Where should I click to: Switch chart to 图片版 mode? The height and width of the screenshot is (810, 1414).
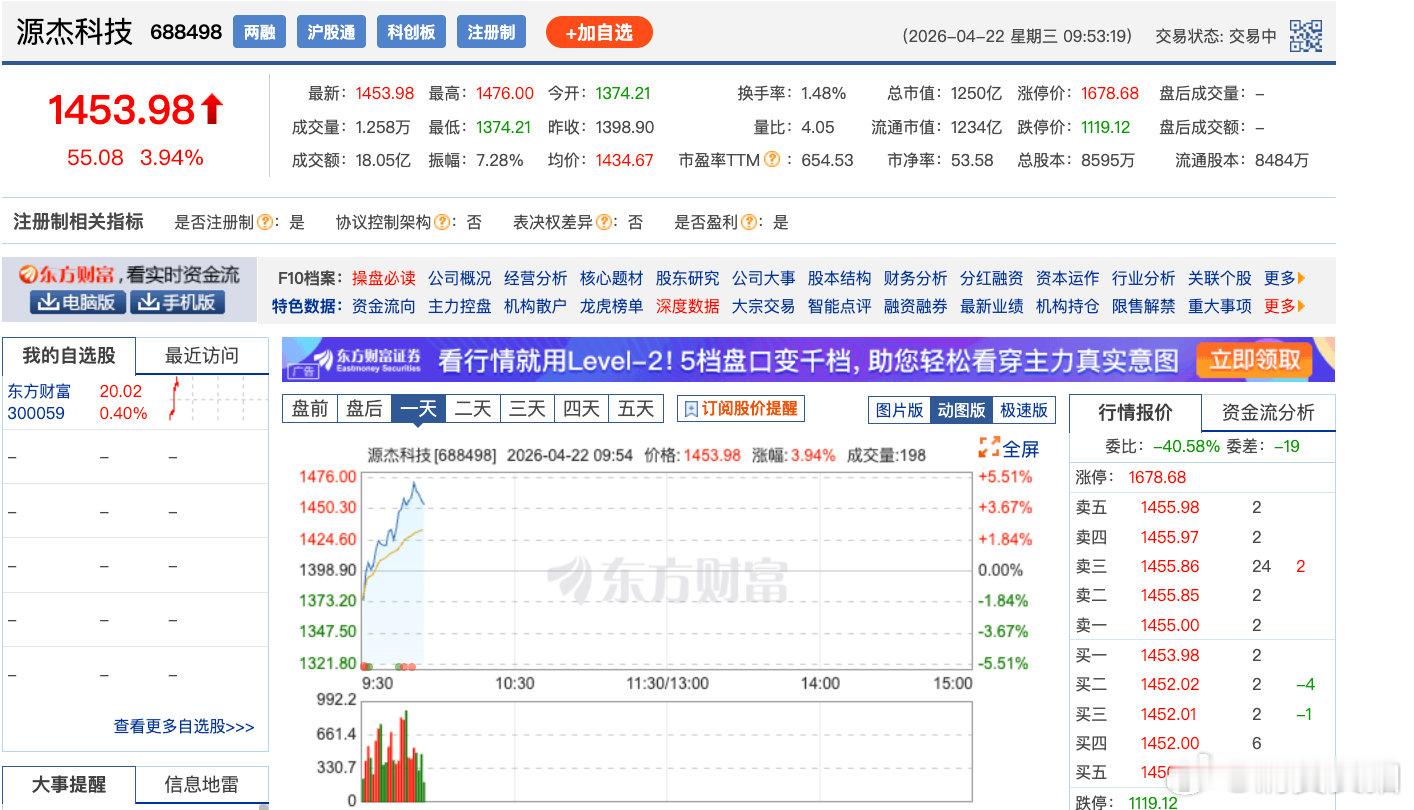click(899, 409)
